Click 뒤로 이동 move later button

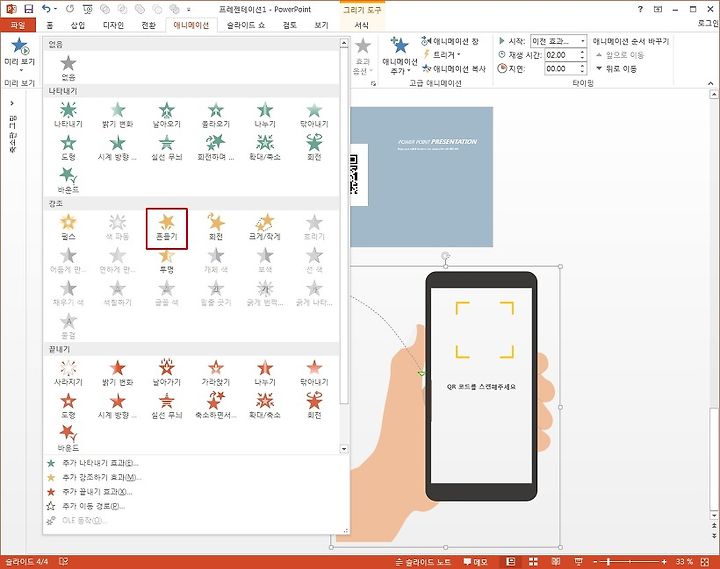[616, 69]
